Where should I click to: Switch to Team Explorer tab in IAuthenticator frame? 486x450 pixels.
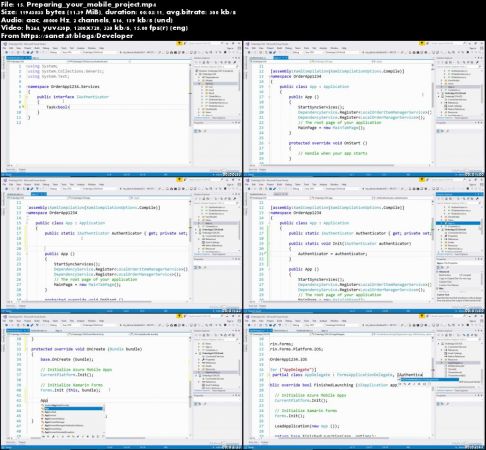coord(219,118)
